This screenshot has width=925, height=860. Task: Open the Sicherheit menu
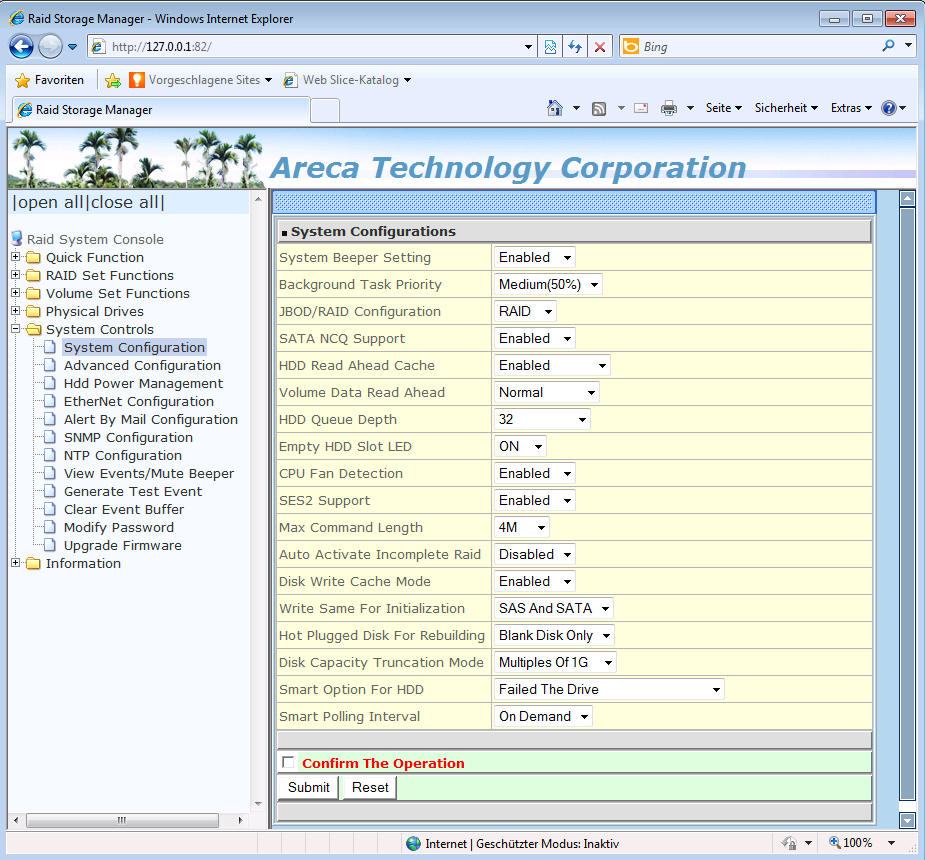(x=786, y=108)
